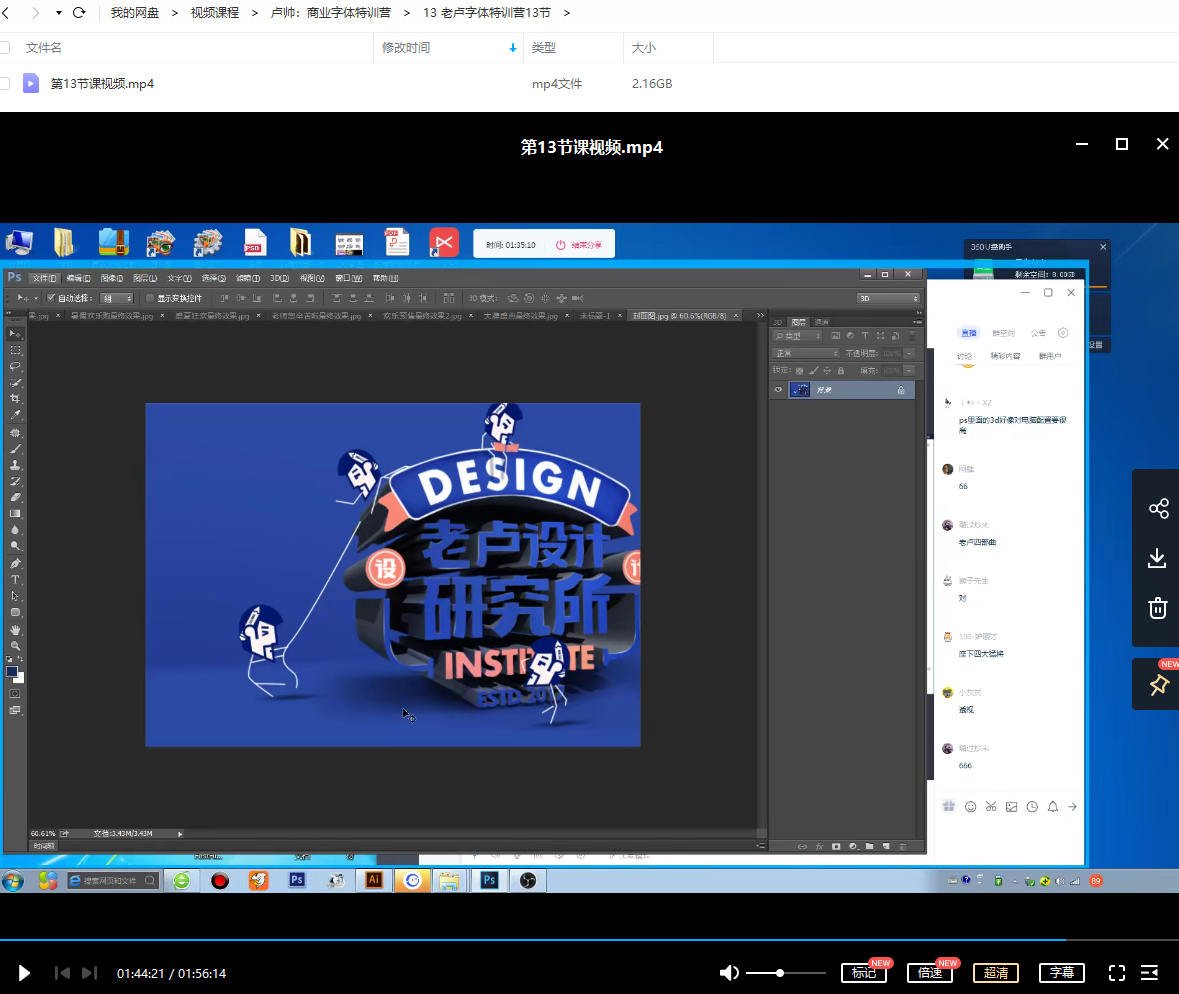Image resolution: width=1179 pixels, height=994 pixels.
Task: Open the navigation history dropdown arrow
Action: click(x=59, y=13)
